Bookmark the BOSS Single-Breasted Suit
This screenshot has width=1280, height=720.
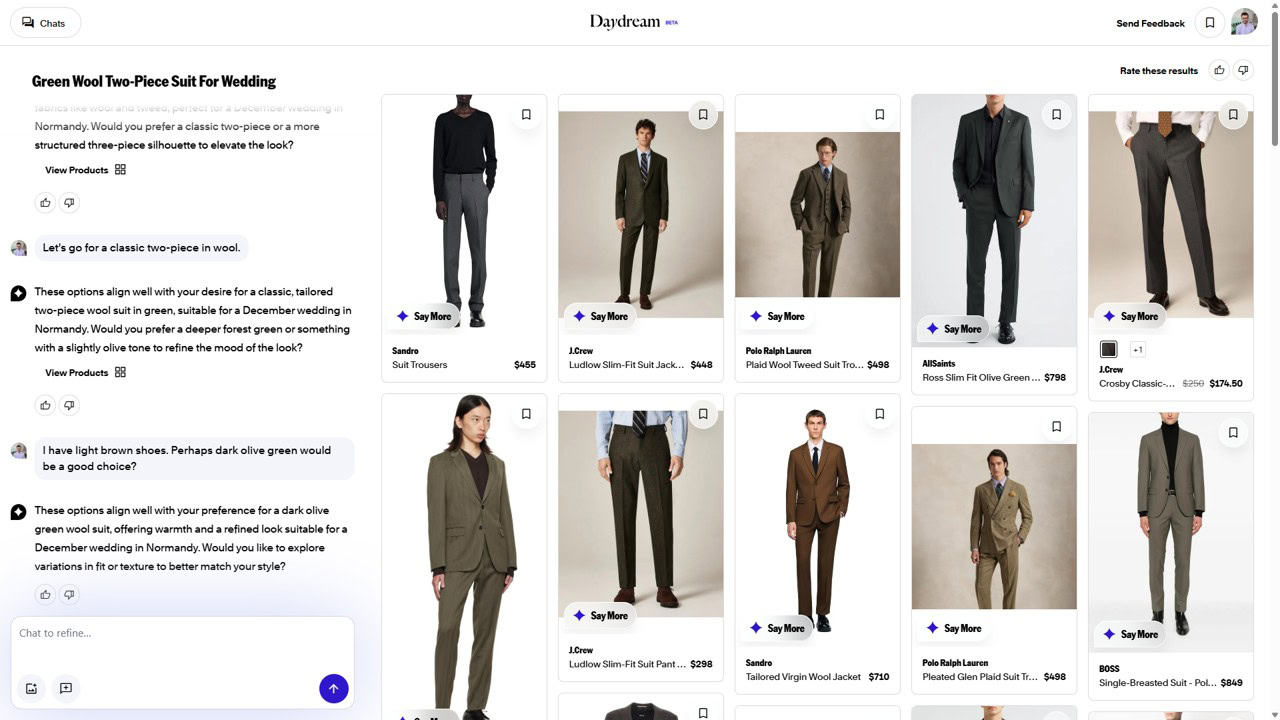1232,433
